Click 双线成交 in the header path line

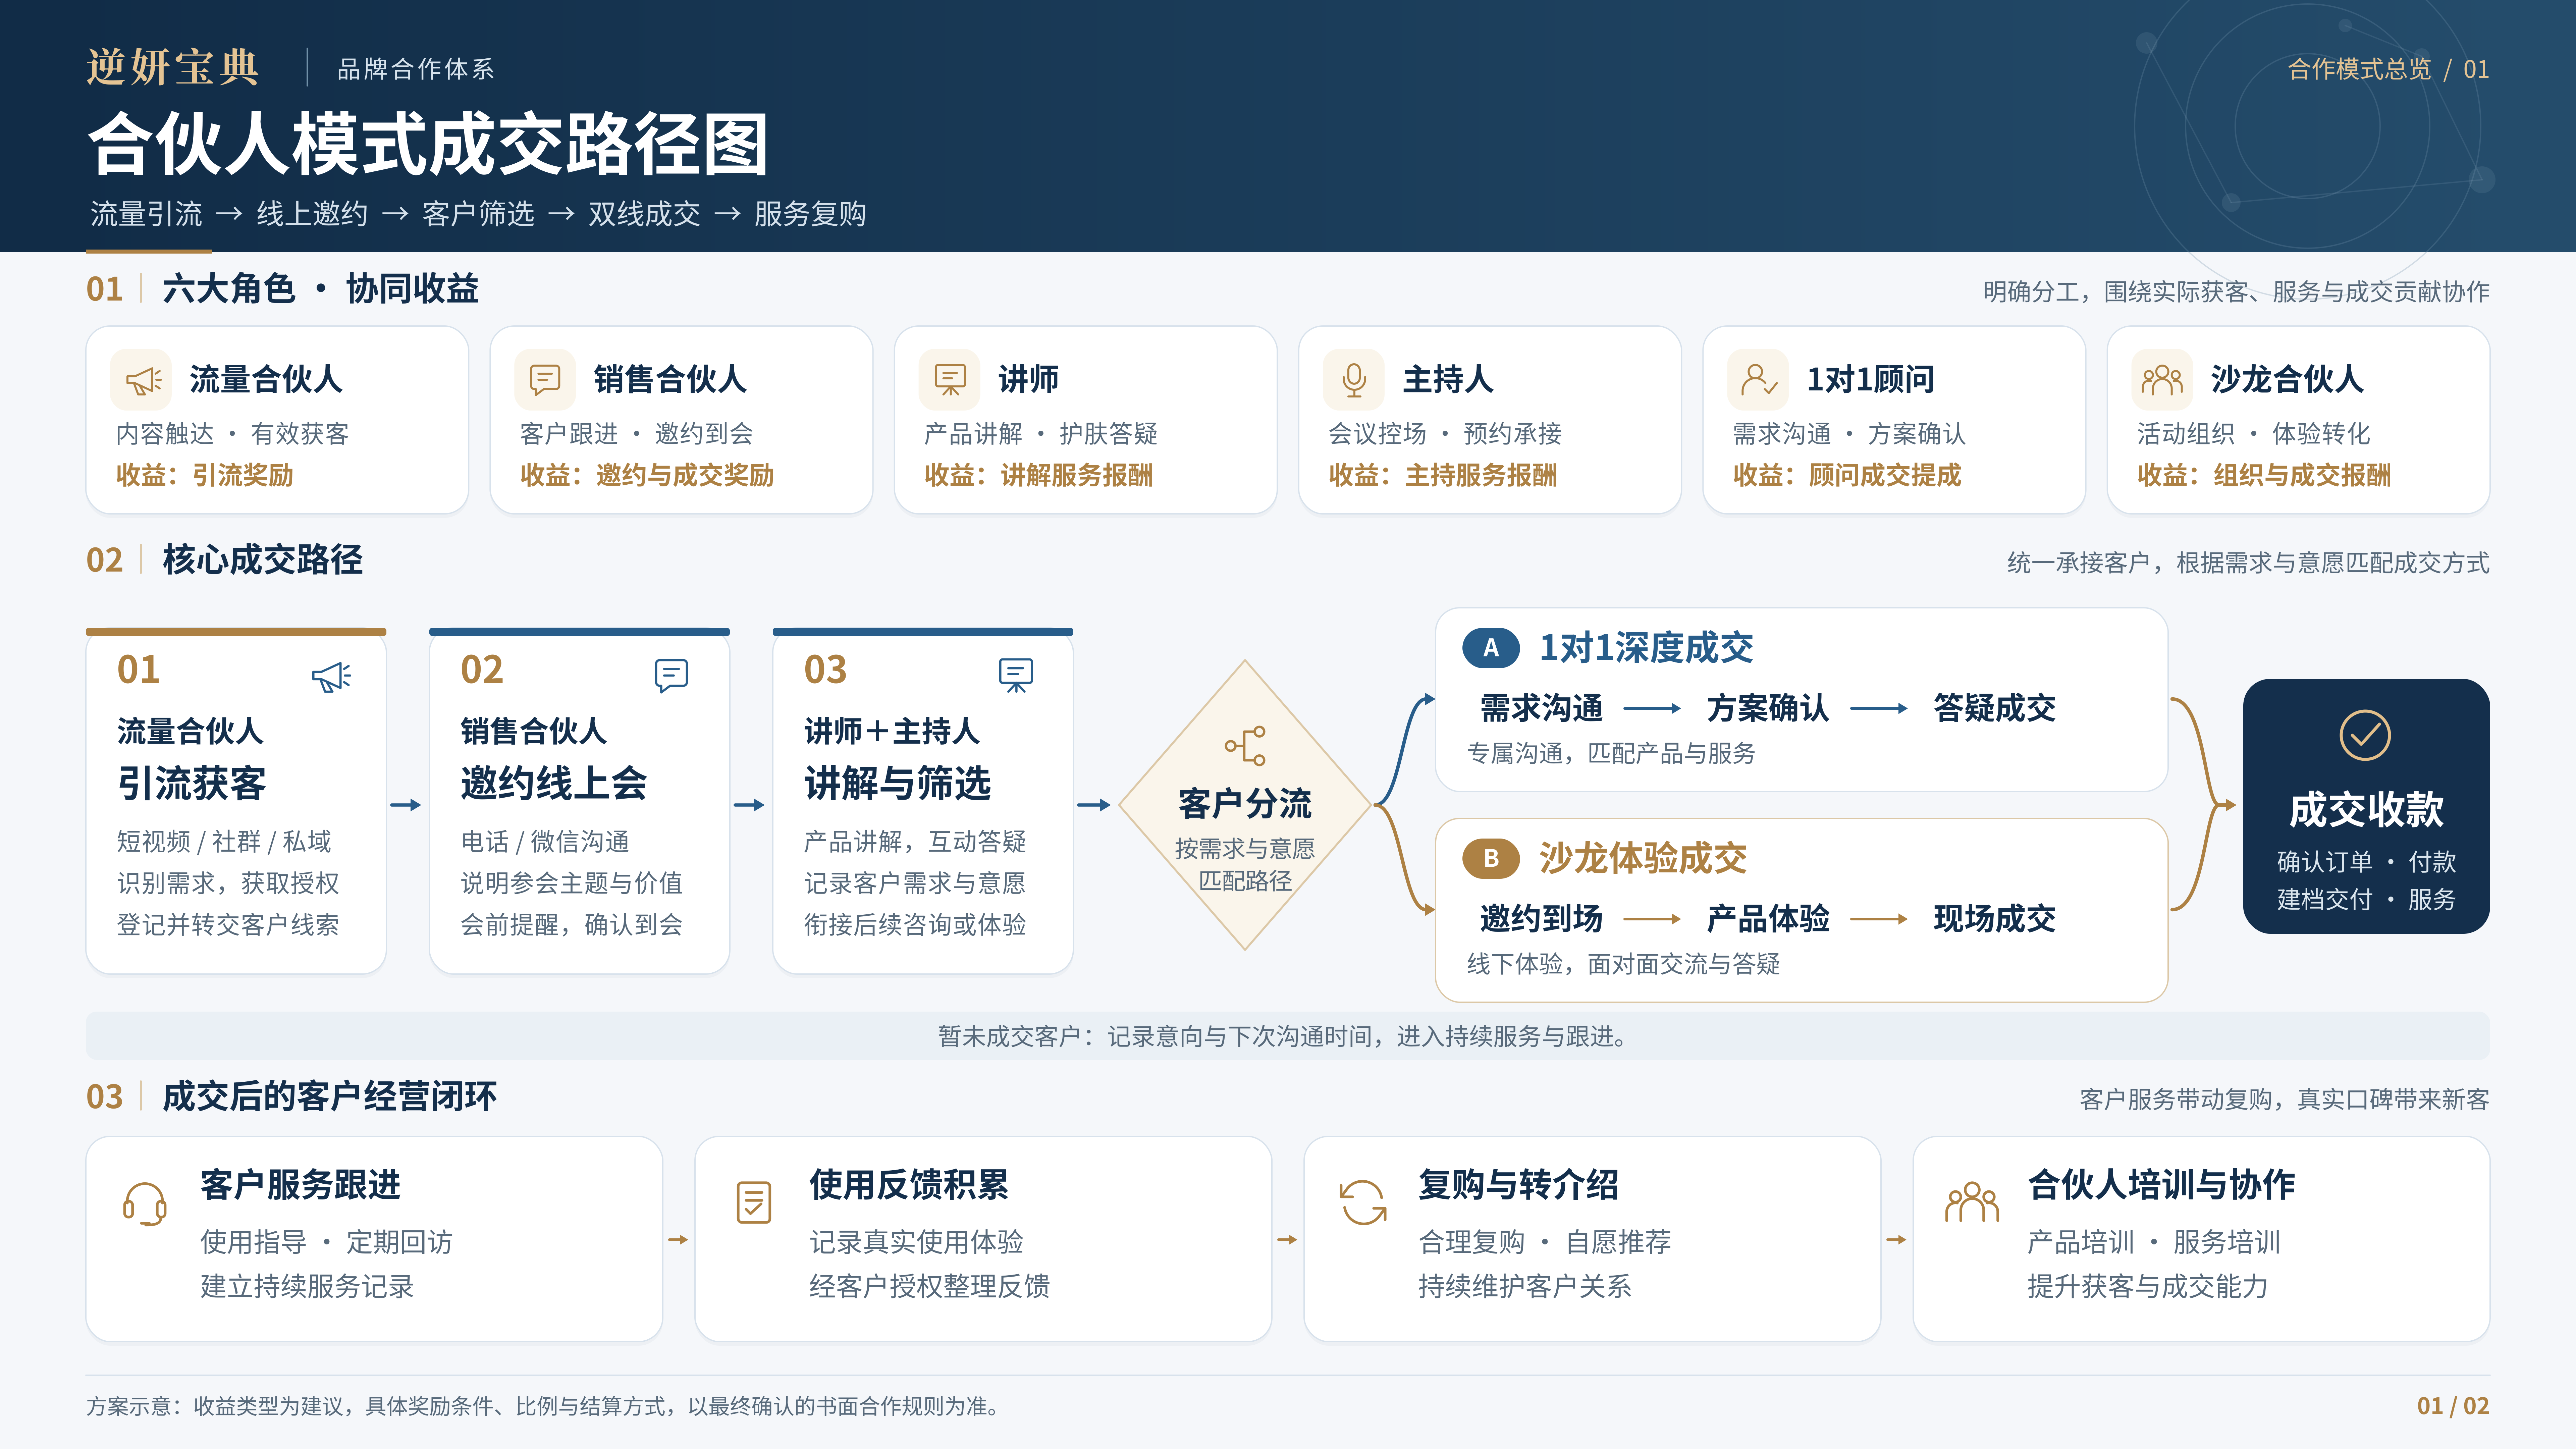[644, 214]
